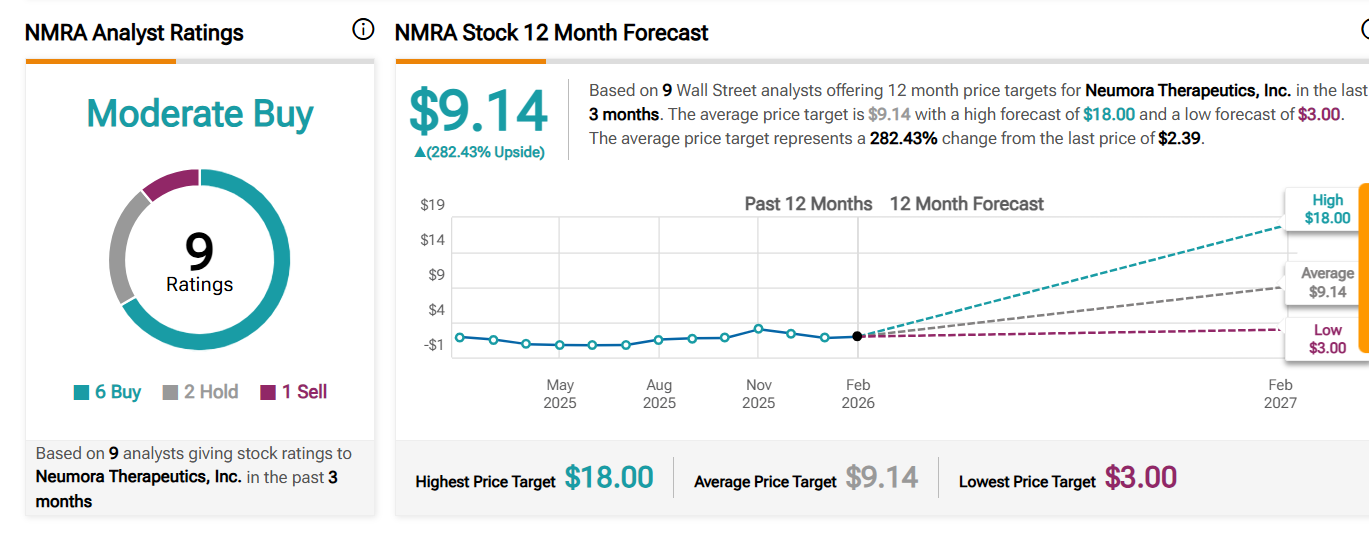Click the Highest Price Target $18.00 value

click(608, 478)
